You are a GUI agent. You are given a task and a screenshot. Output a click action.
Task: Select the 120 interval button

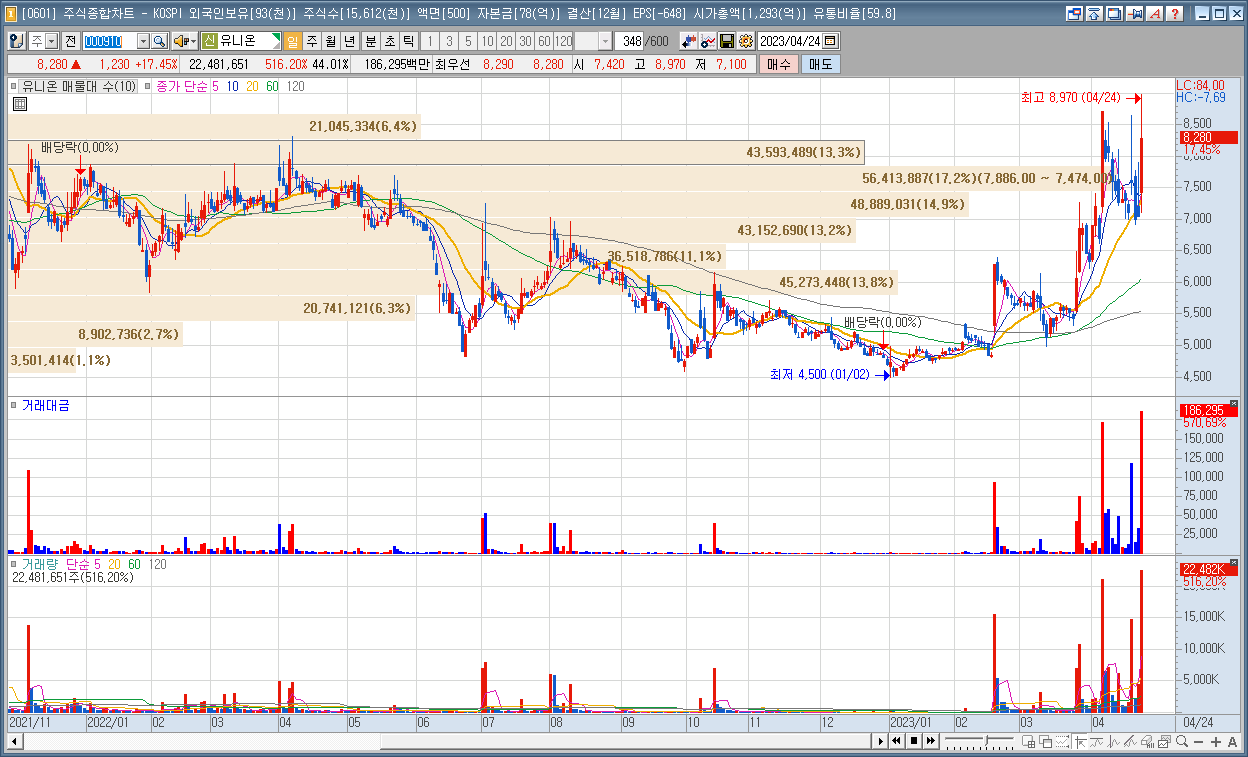(x=563, y=41)
